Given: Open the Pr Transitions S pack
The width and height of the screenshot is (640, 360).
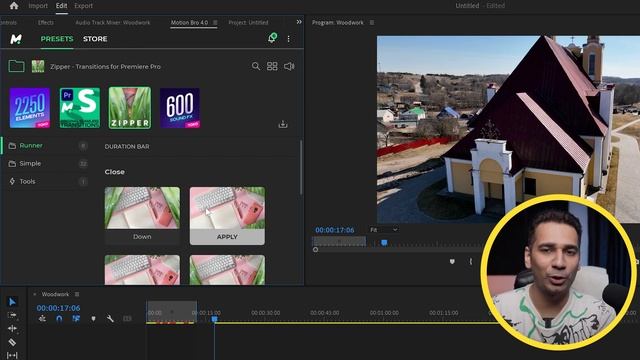Looking at the screenshot, I should [x=80, y=108].
